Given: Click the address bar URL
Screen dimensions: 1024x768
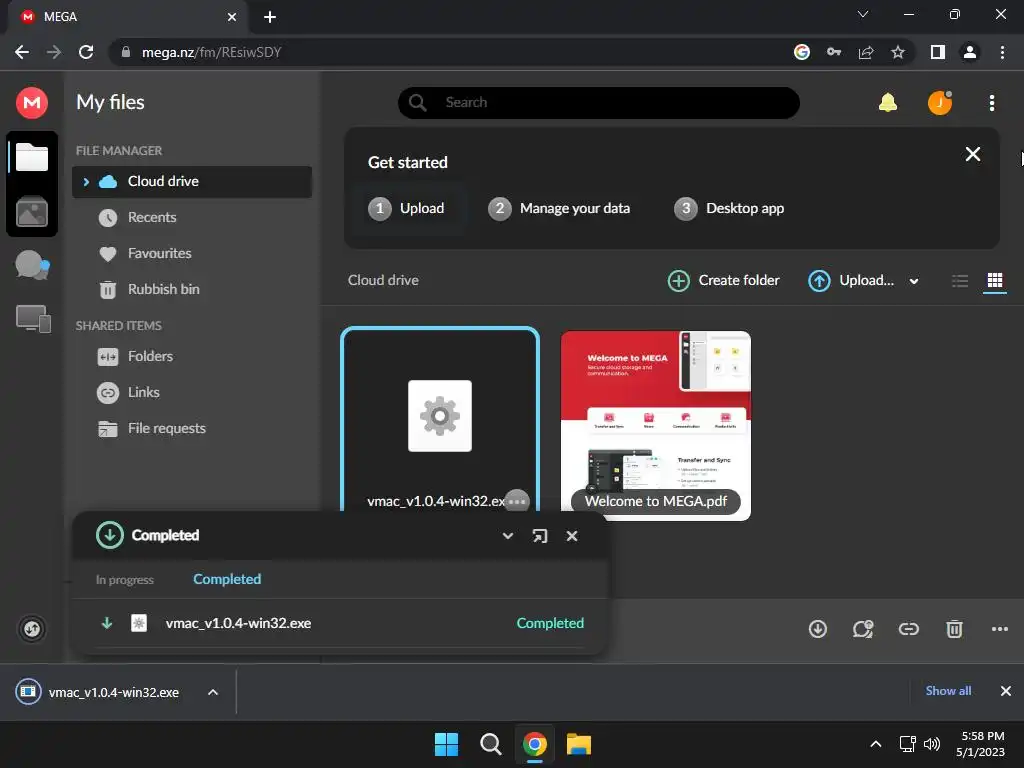Looking at the screenshot, I should pyautogui.click(x=211, y=52).
